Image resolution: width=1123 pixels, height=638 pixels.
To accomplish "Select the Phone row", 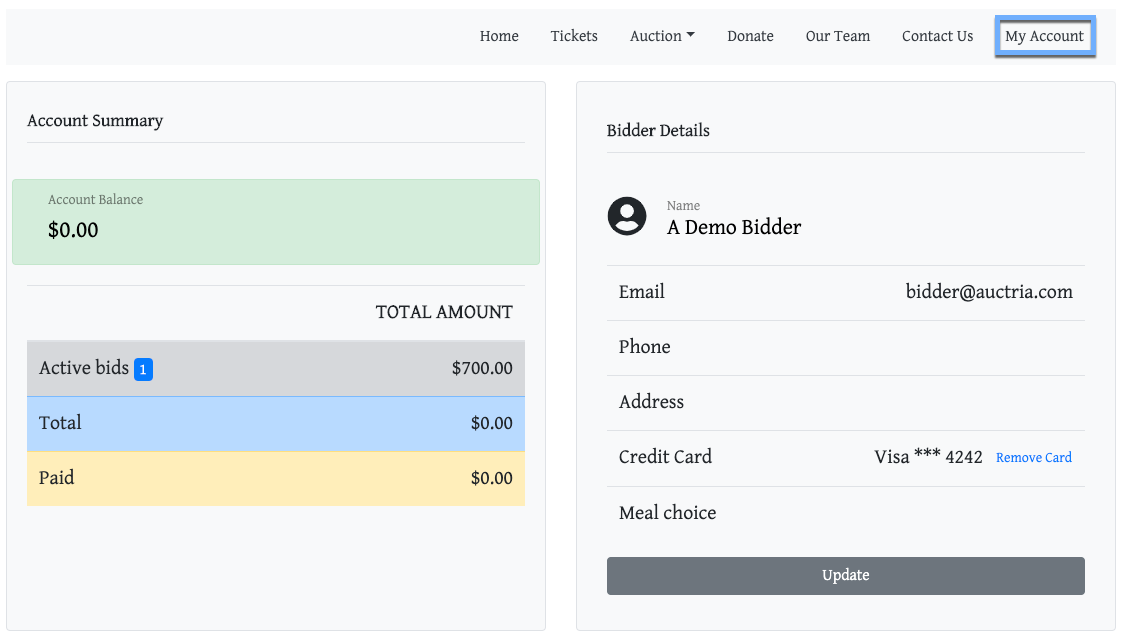I will (845, 347).
